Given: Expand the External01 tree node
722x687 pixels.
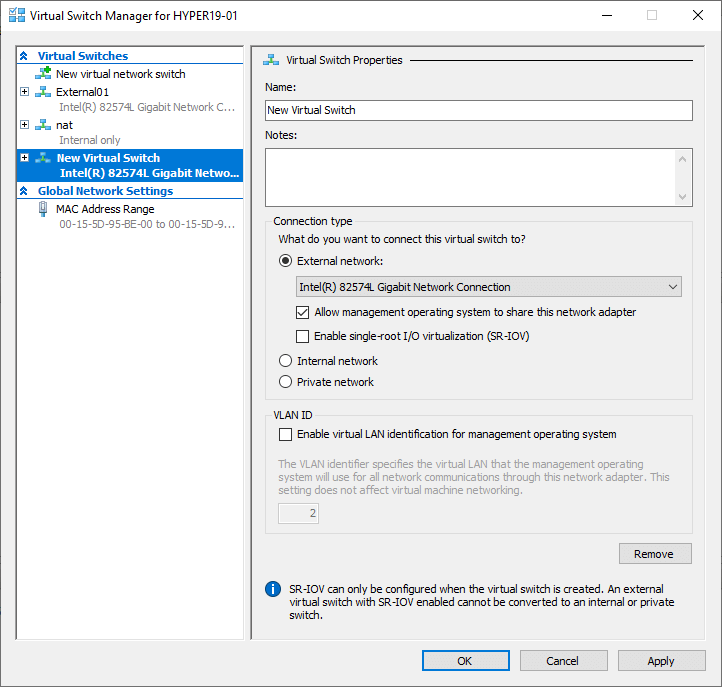Looking at the screenshot, I should tap(25, 92).
